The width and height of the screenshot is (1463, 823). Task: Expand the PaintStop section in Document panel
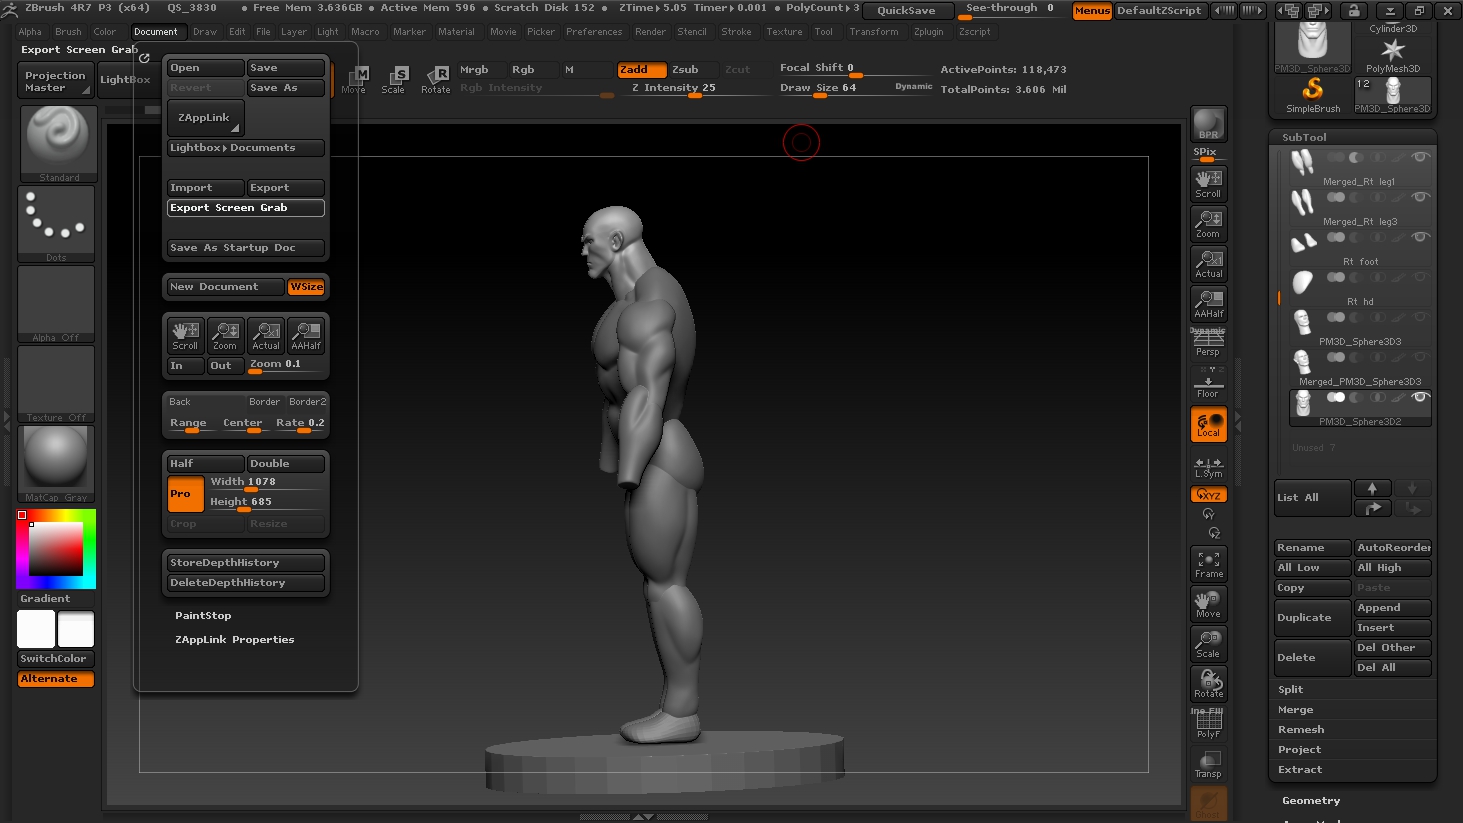tap(203, 615)
